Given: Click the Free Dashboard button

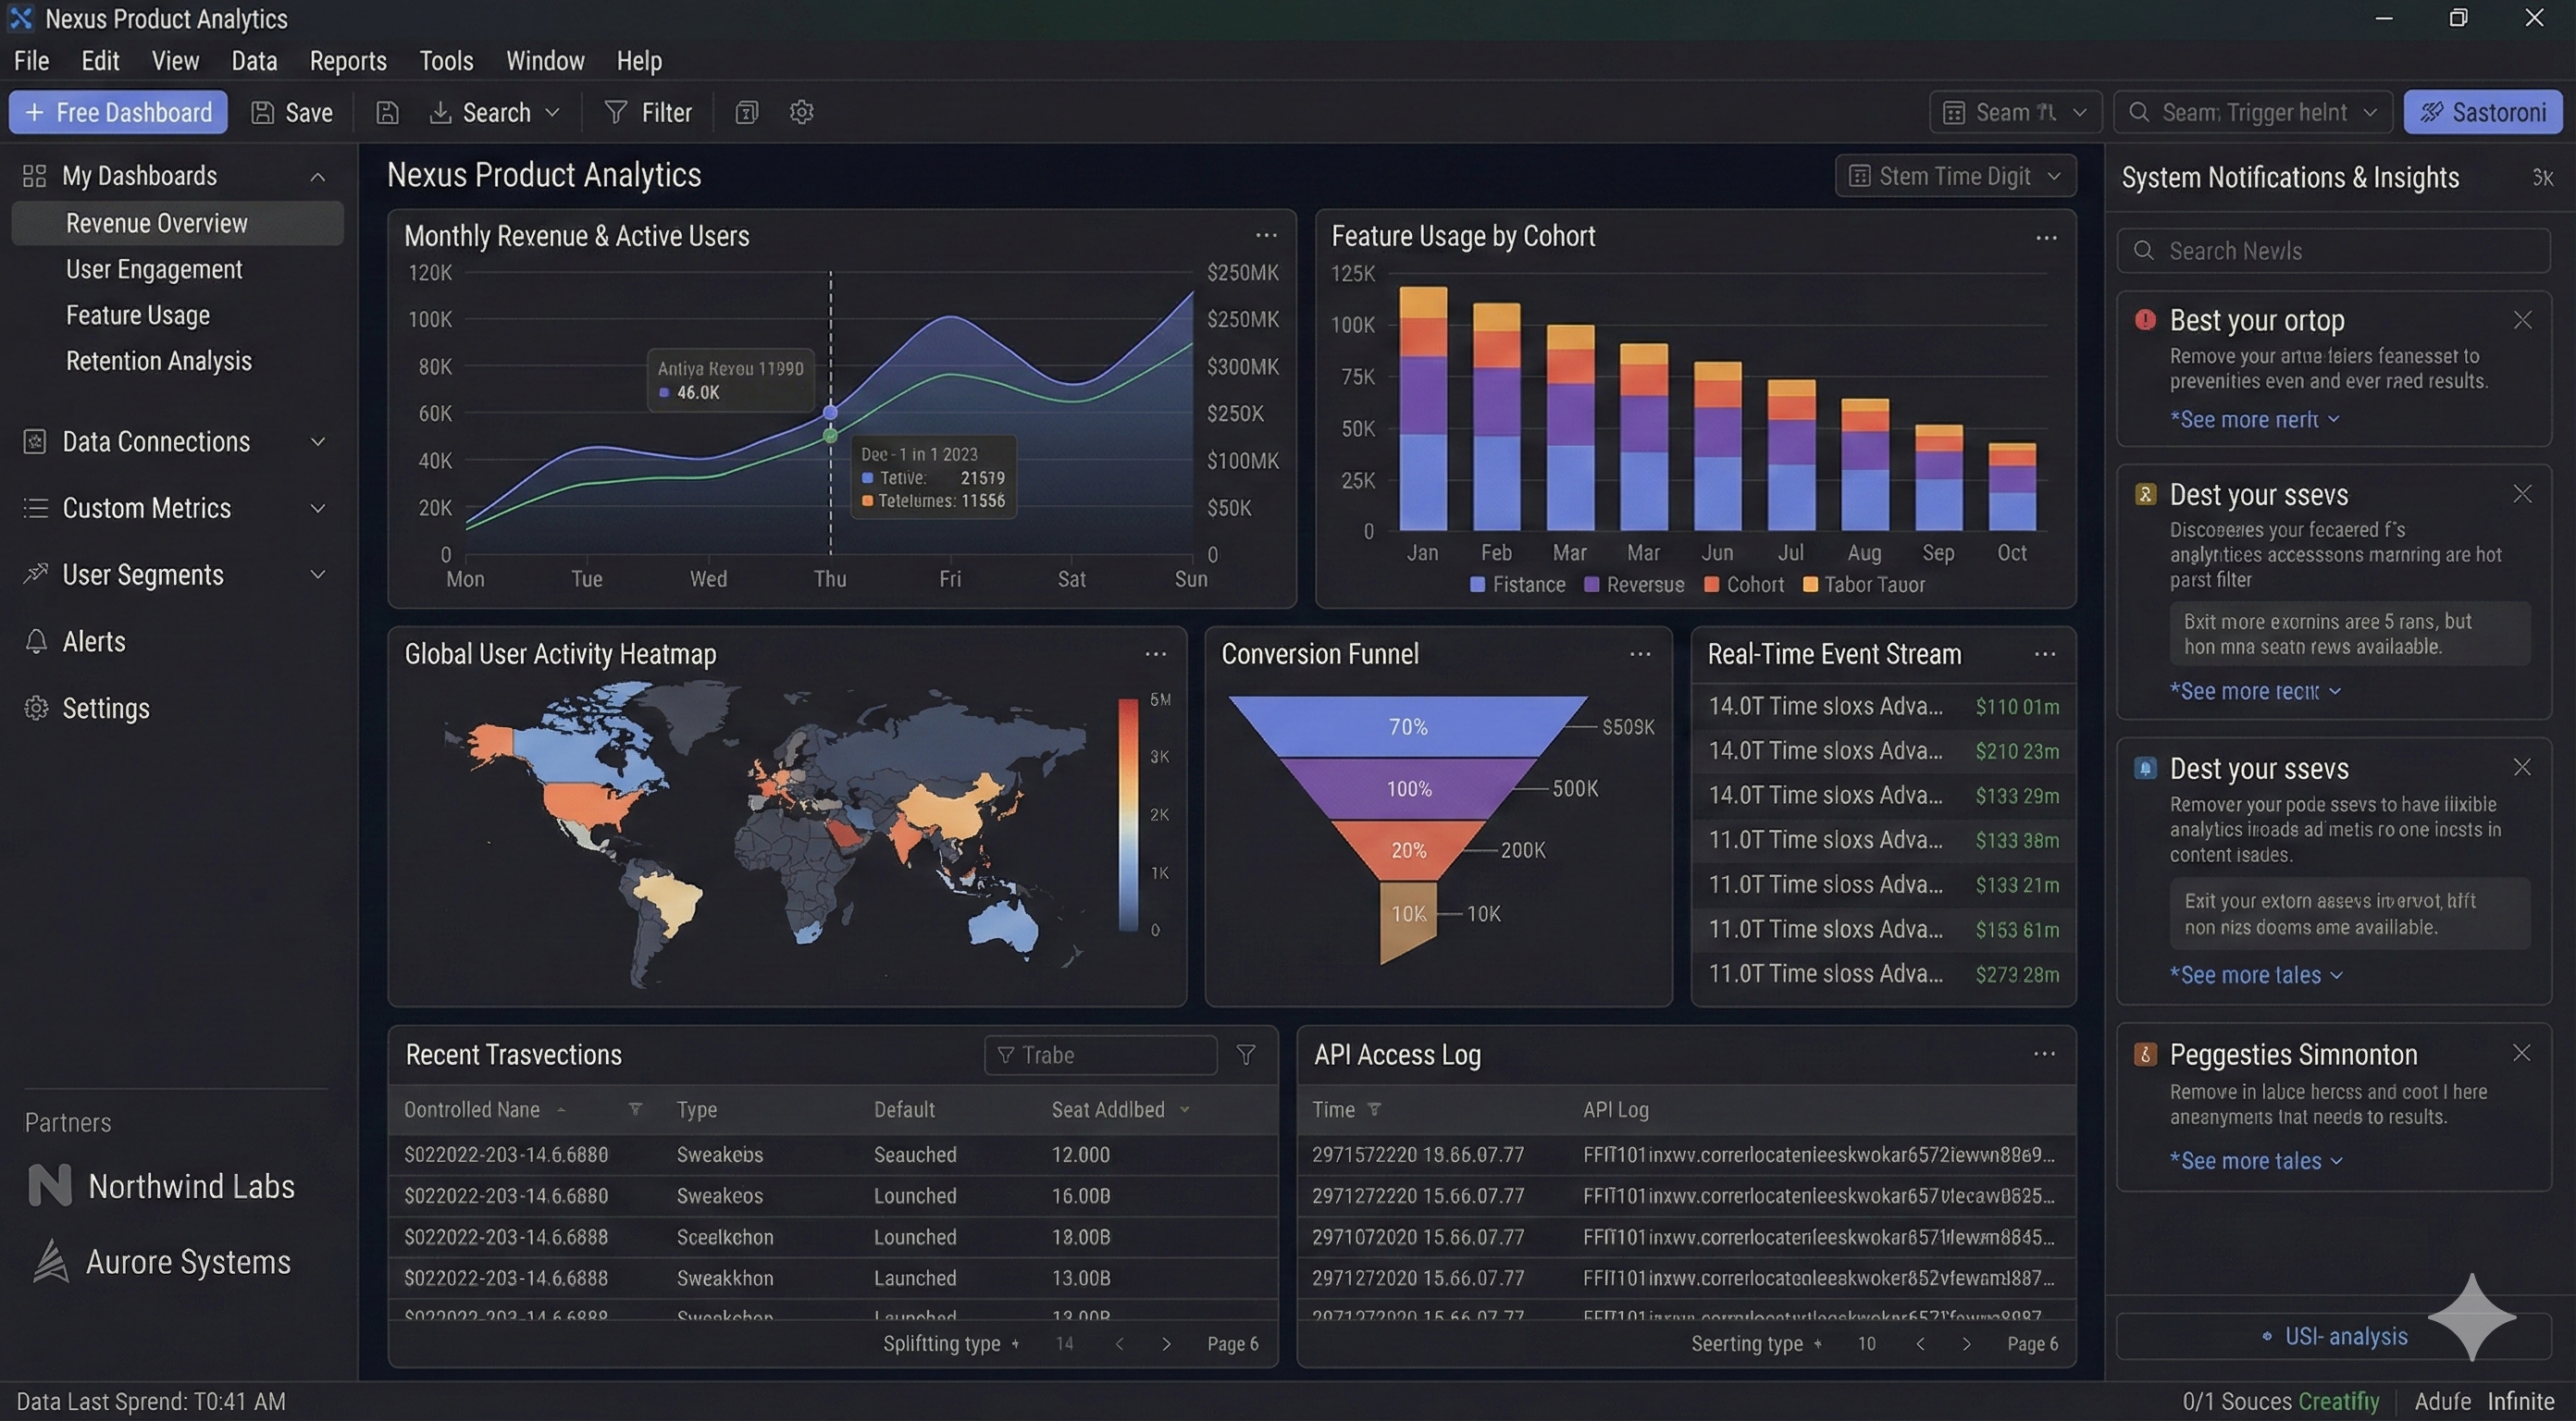Looking at the screenshot, I should pyautogui.click(x=117, y=112).
